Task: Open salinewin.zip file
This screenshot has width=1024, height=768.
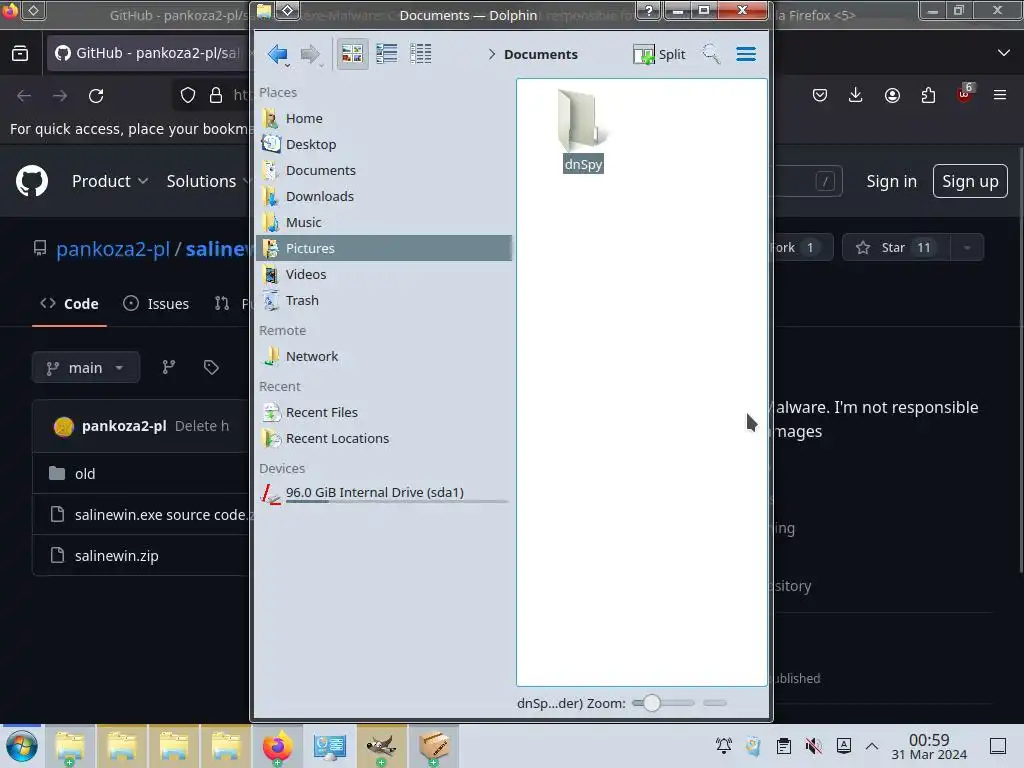Action: (116, 556)
